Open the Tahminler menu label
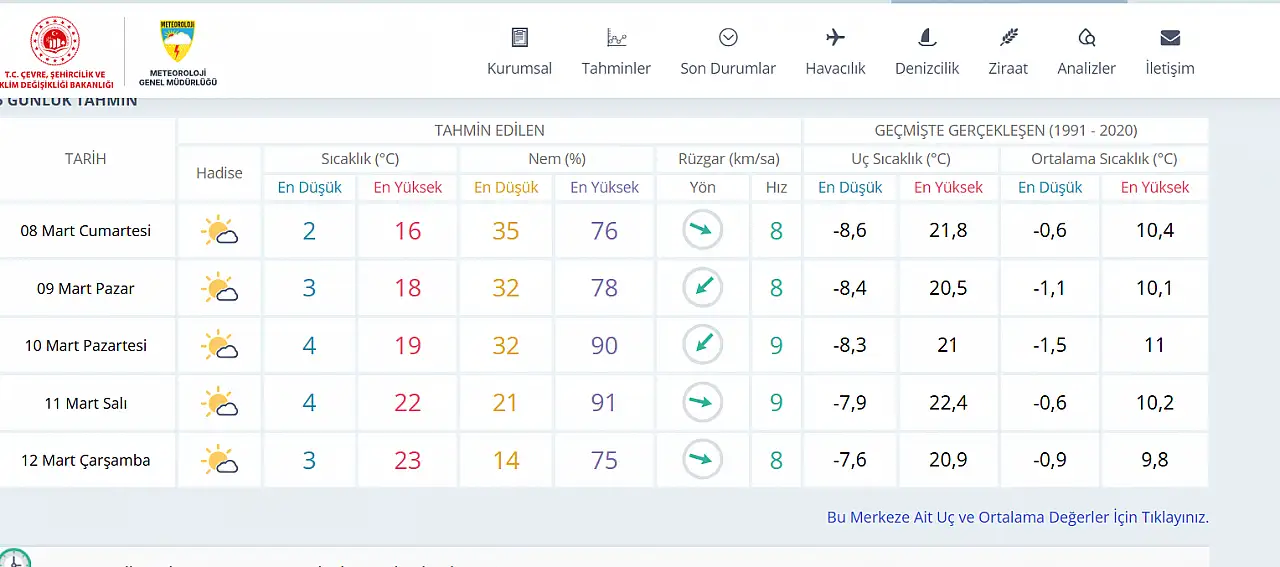1280x567 pixels. pyautogui.click(x=616, y=69)
